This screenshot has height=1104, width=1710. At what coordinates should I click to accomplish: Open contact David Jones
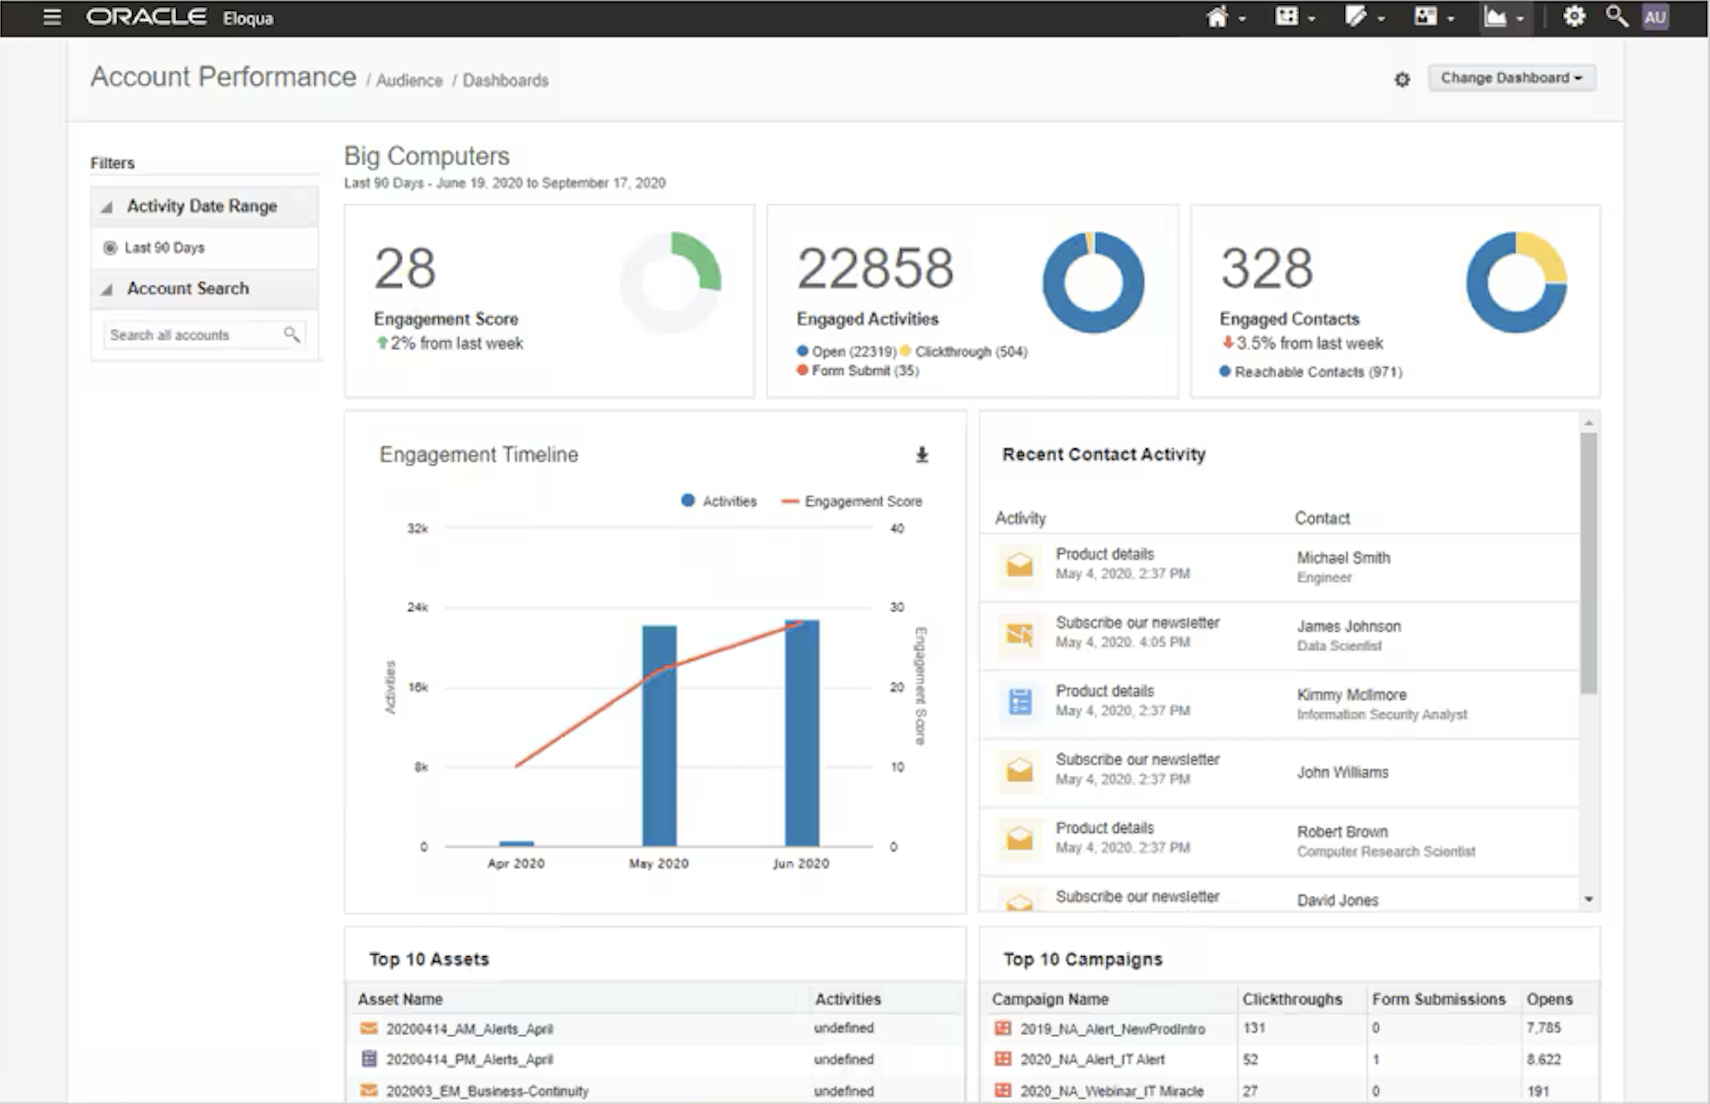pos(1337,900)
